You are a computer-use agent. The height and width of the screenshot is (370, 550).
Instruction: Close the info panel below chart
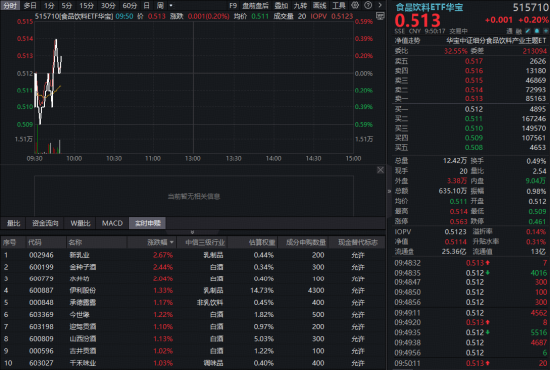pos(381,170)
